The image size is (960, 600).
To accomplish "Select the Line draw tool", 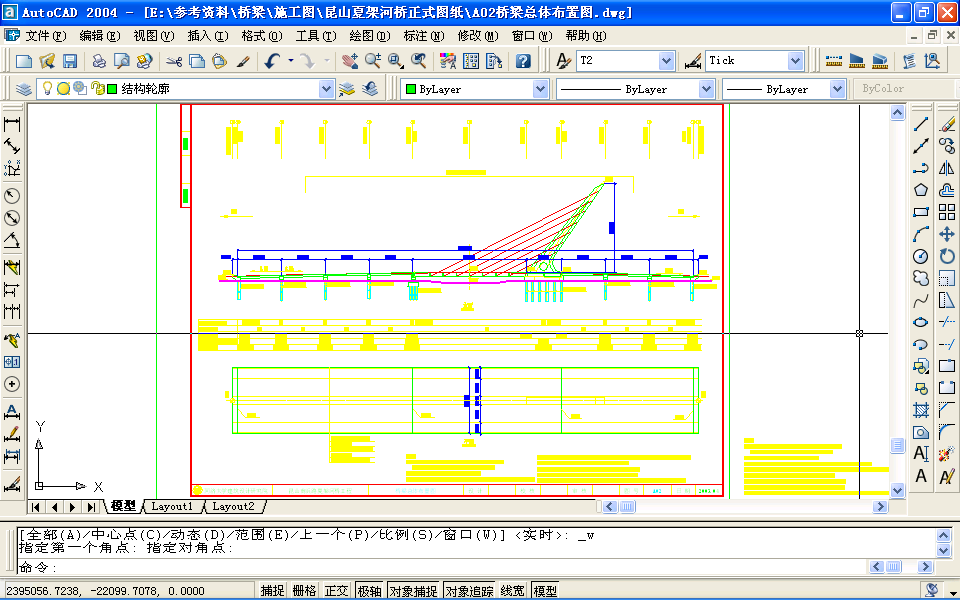I will click(x=921, y=124).
